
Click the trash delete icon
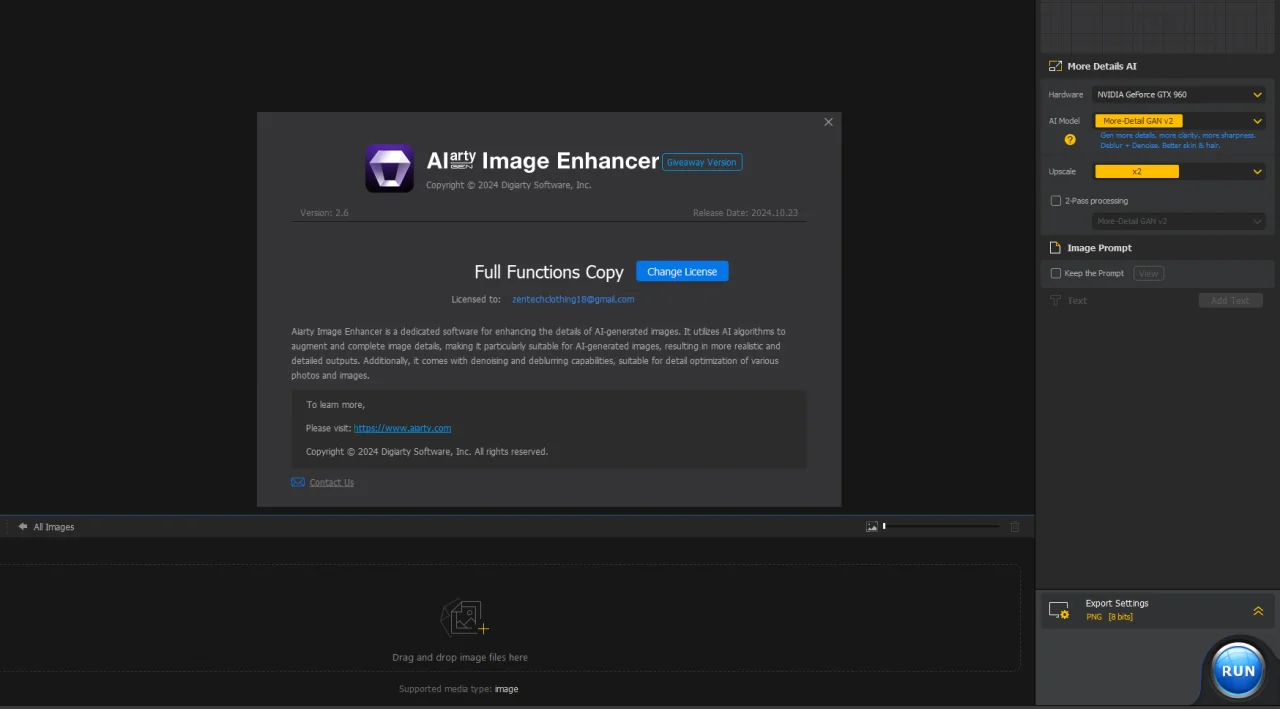[1015, 526]
